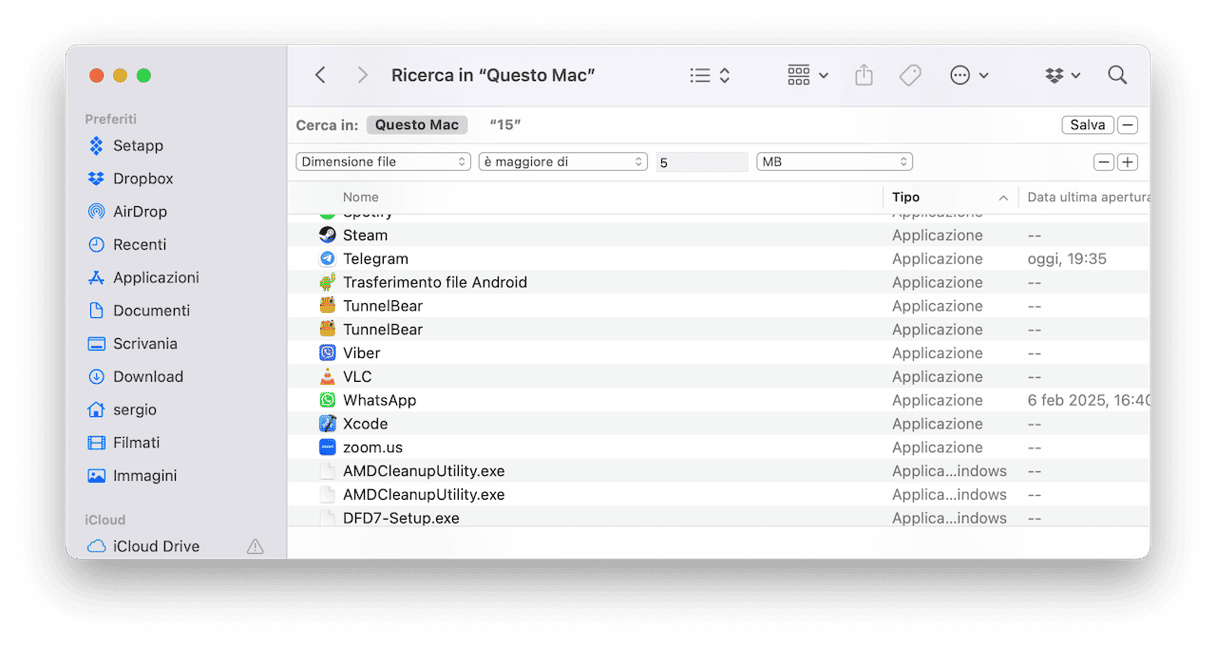Click the Preferiti sidebar section header
Screen dimensions: 1216x646
pos(111,119)
